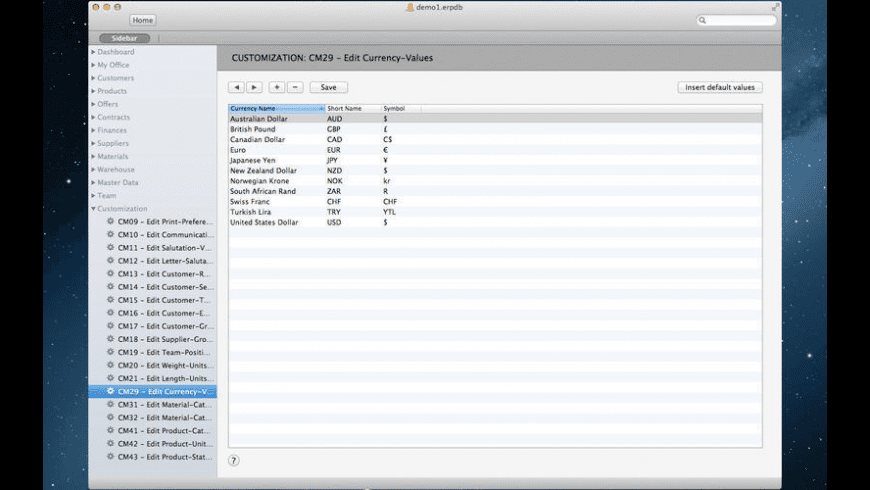
Task: Sort by Symbol column header
Action: [401, 108]
